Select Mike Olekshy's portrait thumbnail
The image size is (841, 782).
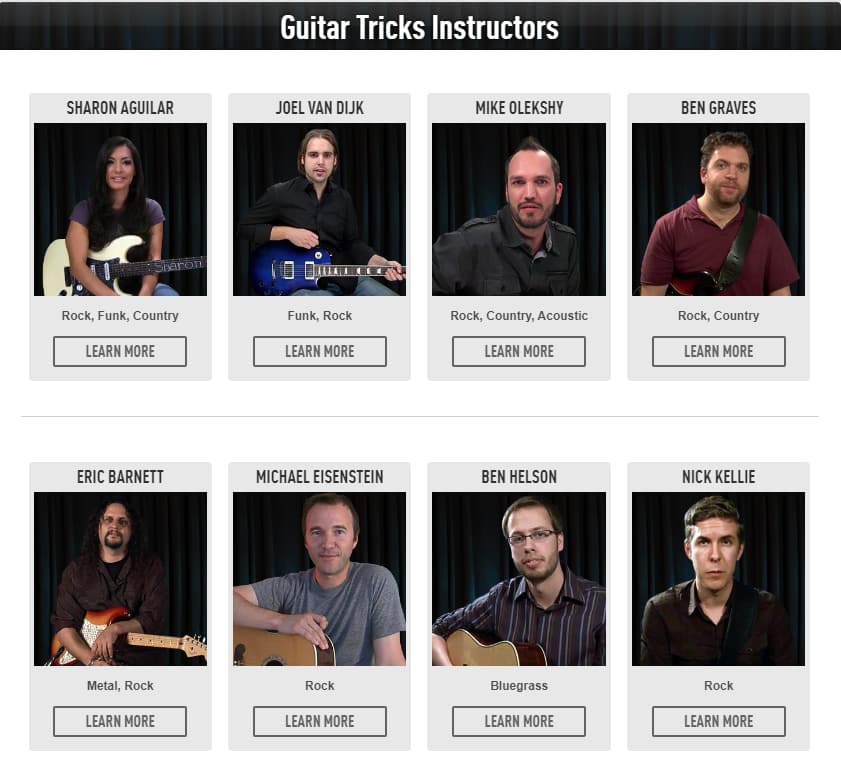pos(519,209)
